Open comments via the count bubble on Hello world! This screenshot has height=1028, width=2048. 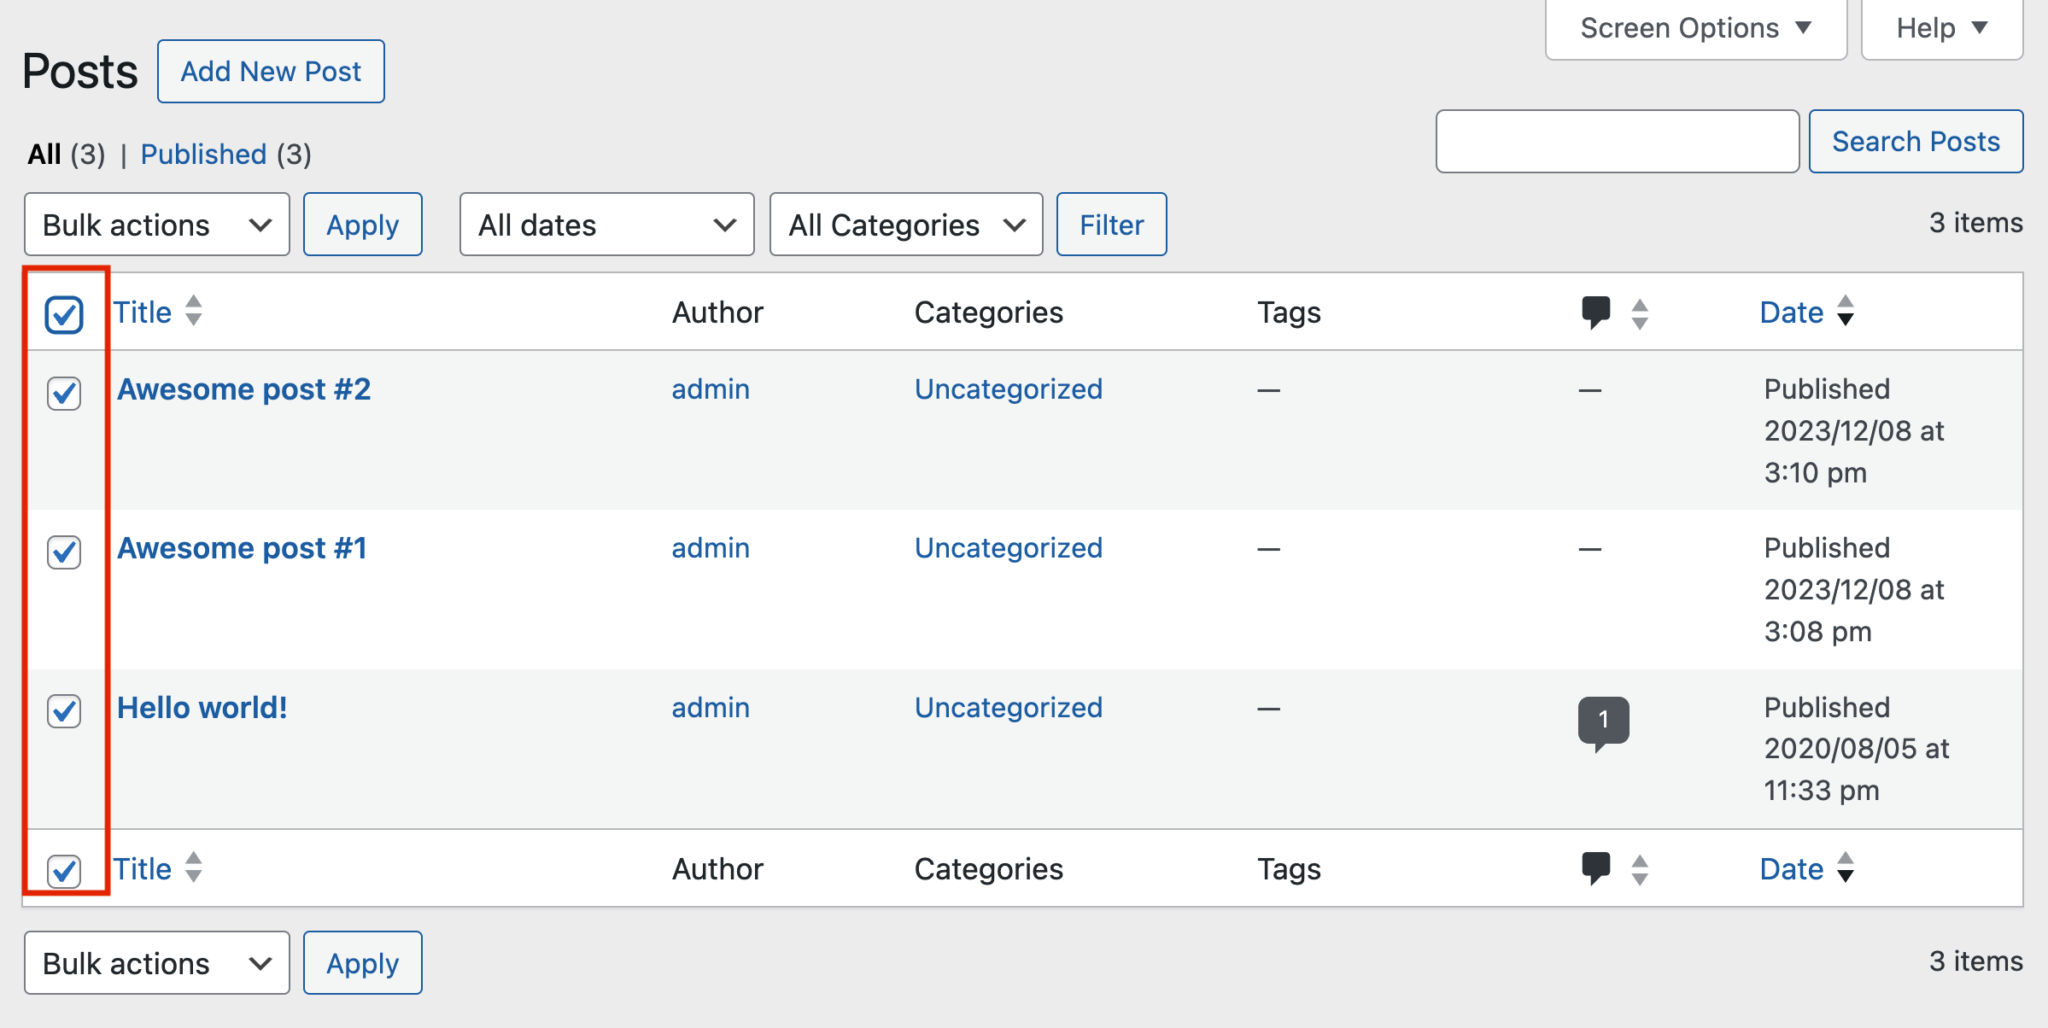1602,719
